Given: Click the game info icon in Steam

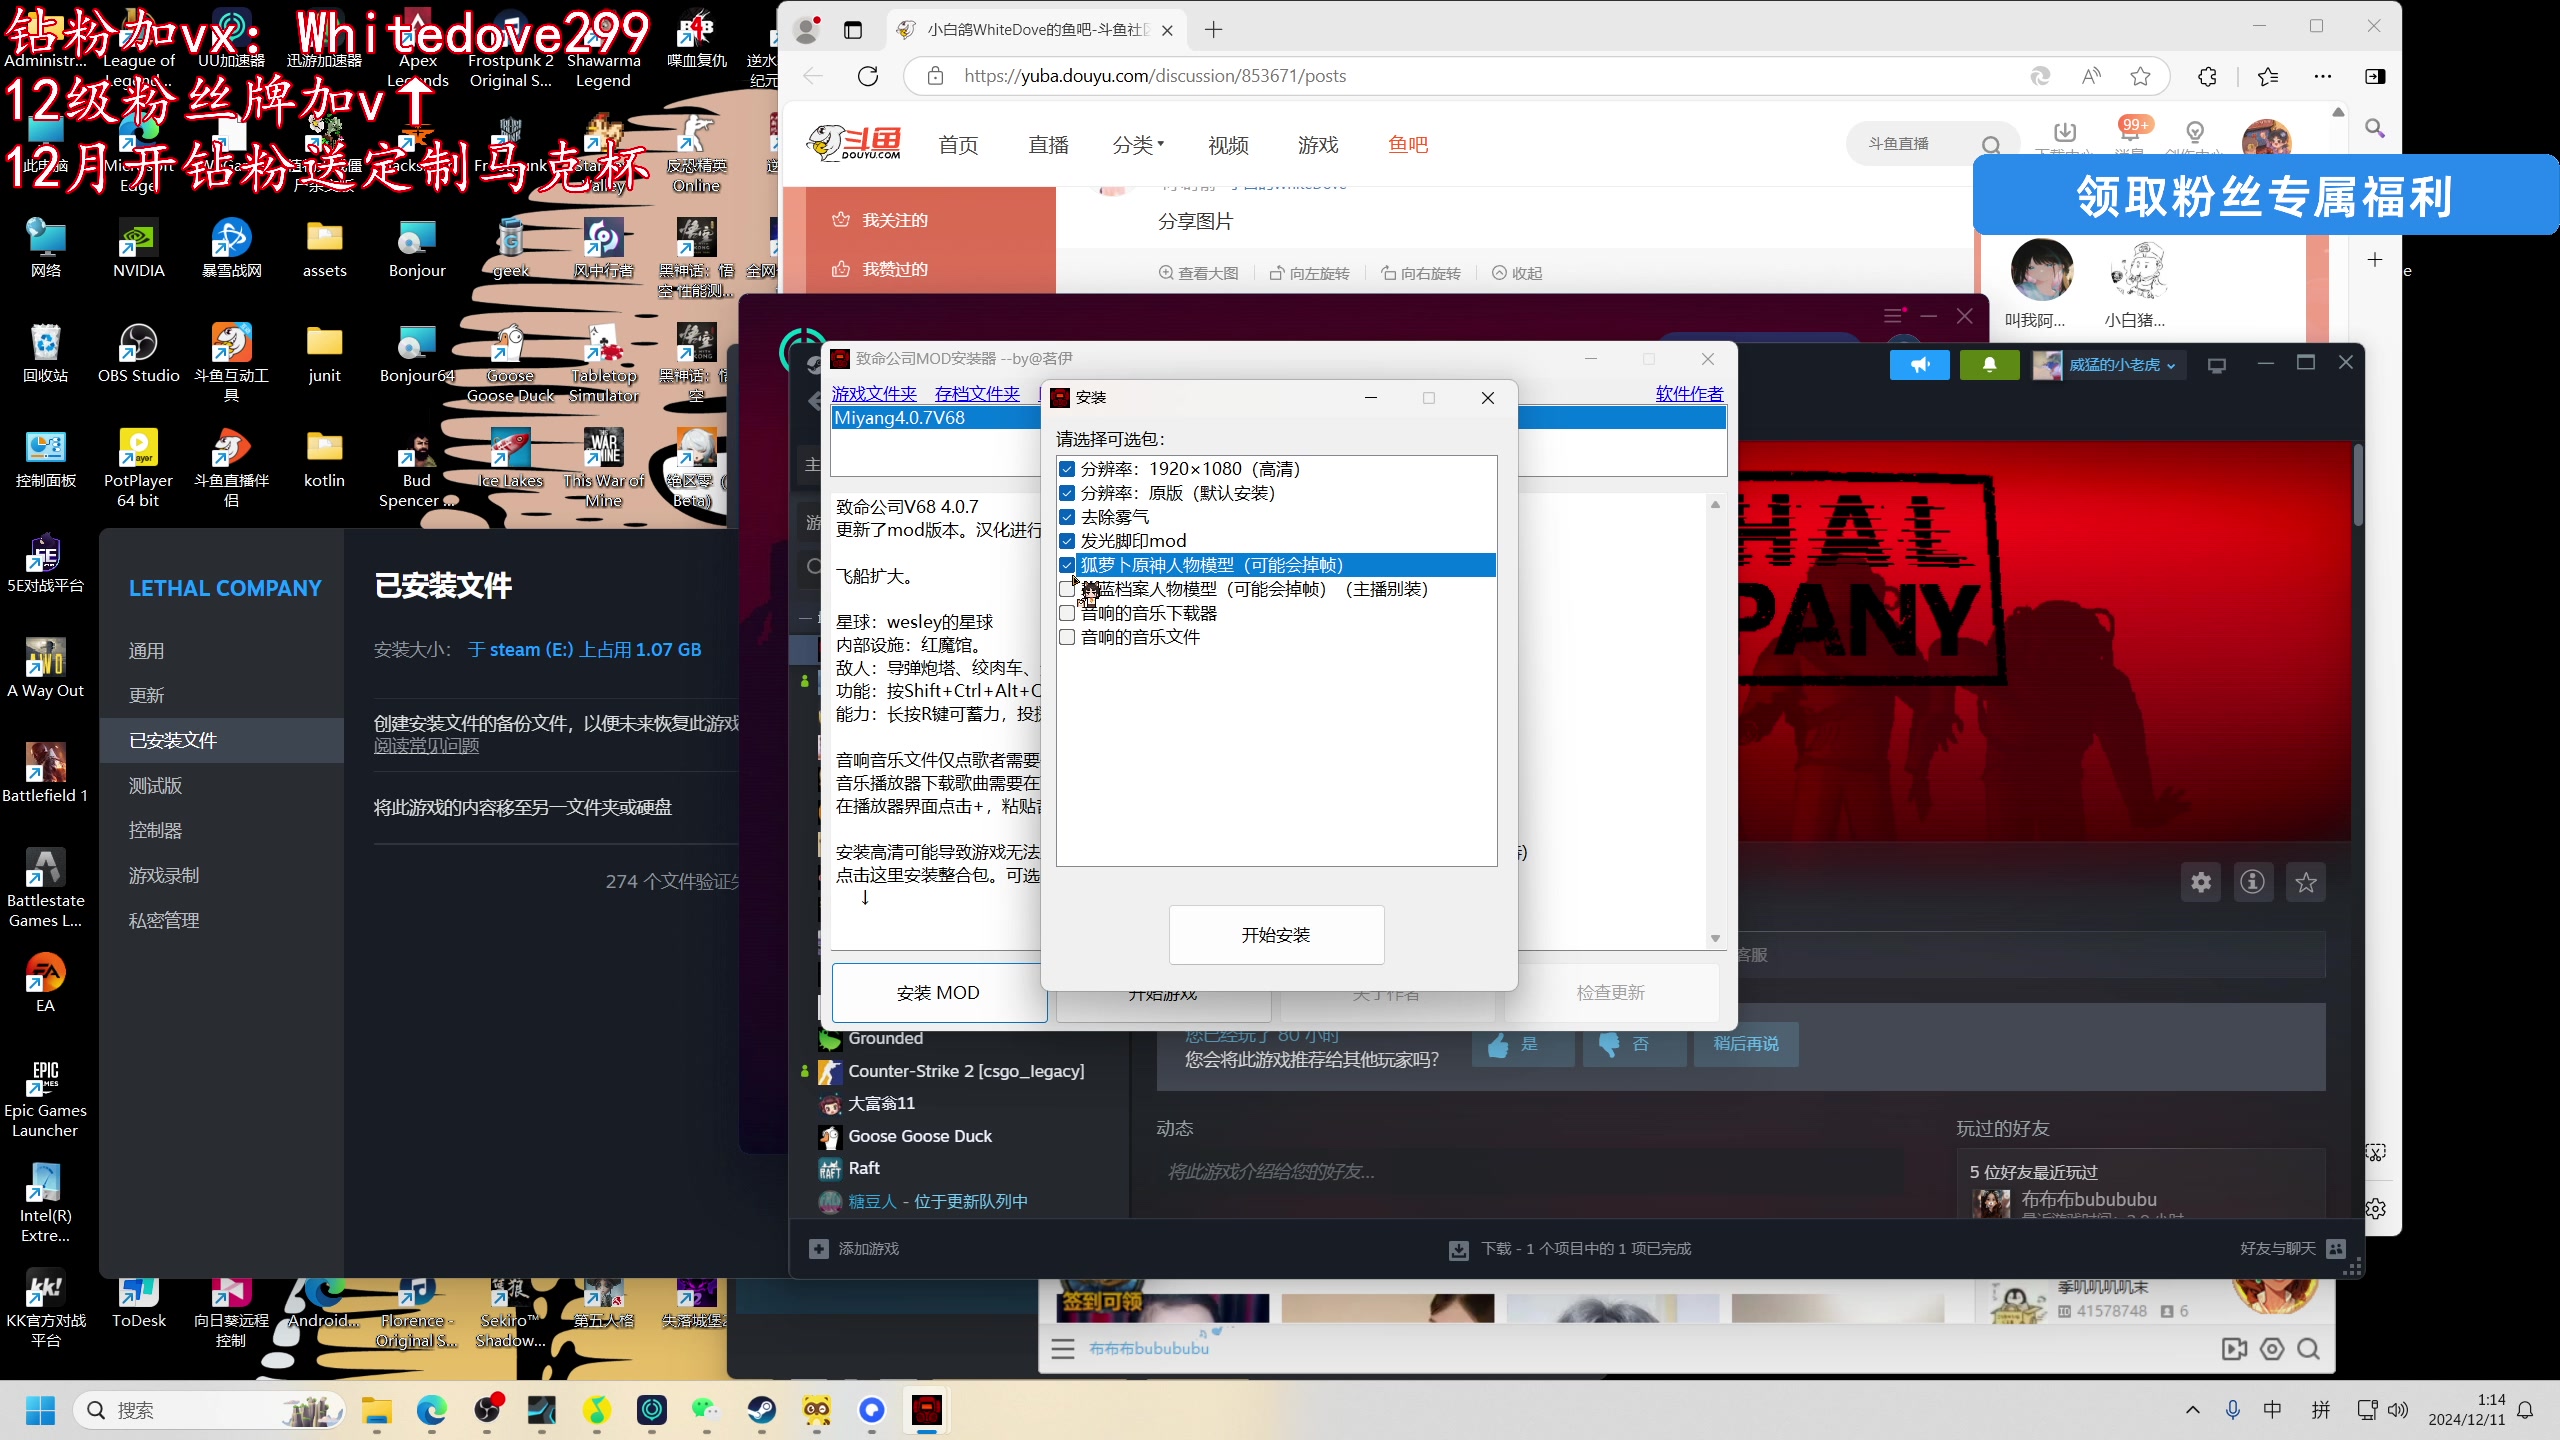Looking at the screenshot, I should 2253,882.
